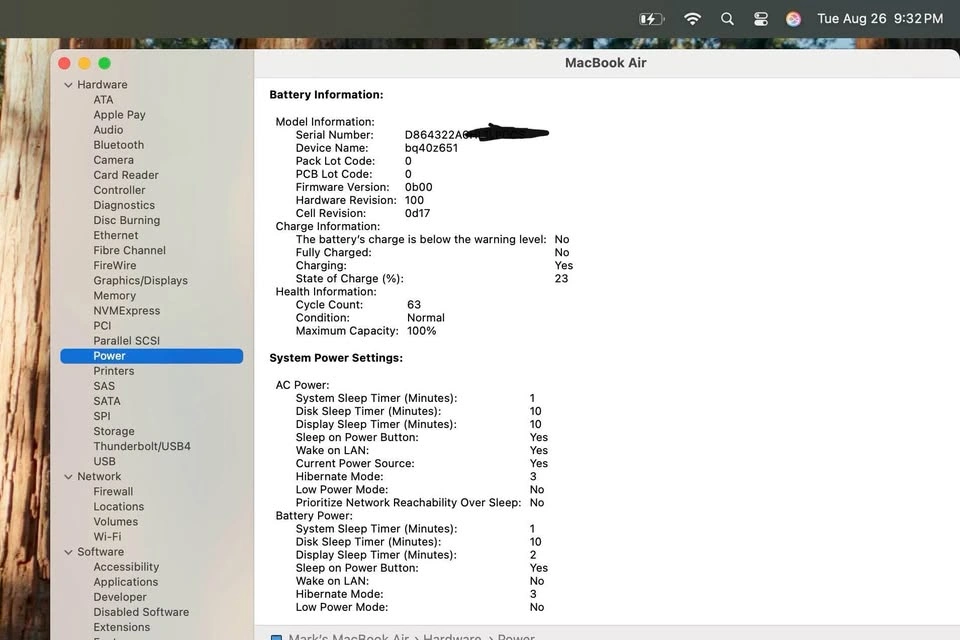Open Wi-Fi under Network section

(107, 537)
